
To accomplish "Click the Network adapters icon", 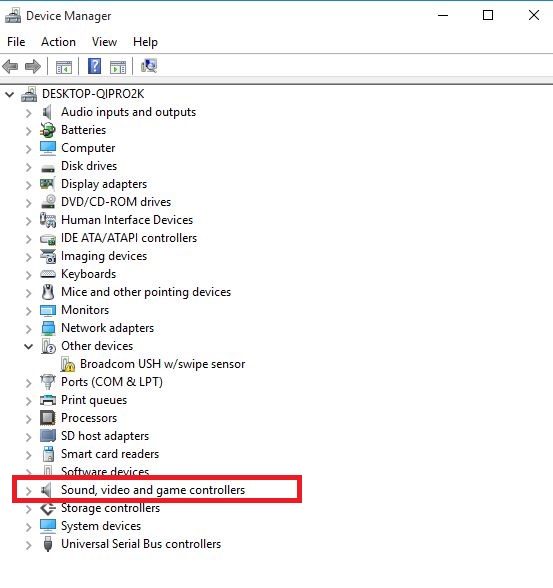I will coord(48,328).
